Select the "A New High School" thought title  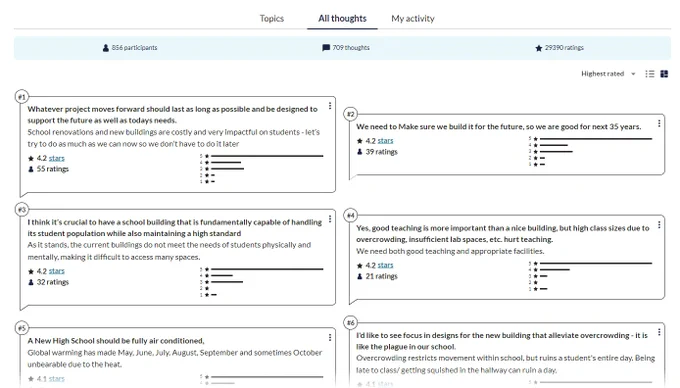(116, 341)
